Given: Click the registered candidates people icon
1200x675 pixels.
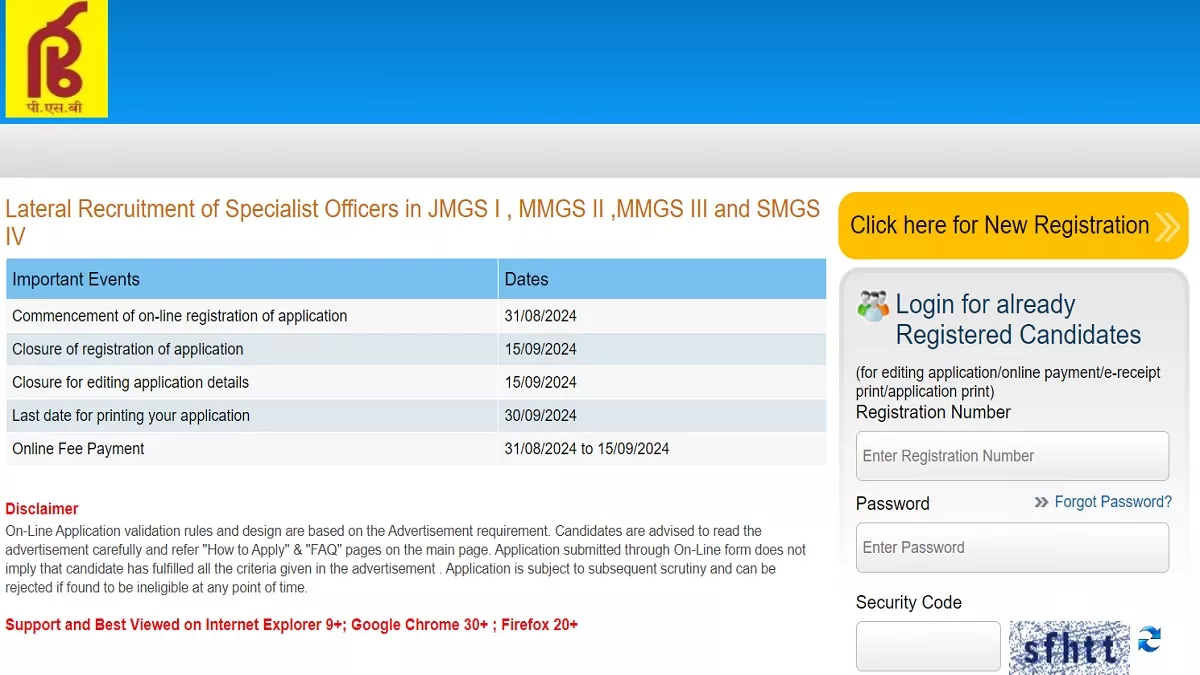Looking at the screenshot, I should click(872, 306).
